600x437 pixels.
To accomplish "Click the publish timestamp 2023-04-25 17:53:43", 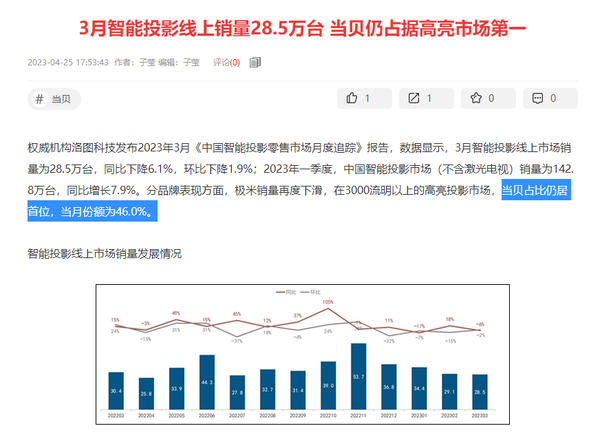I will (68, 62).
